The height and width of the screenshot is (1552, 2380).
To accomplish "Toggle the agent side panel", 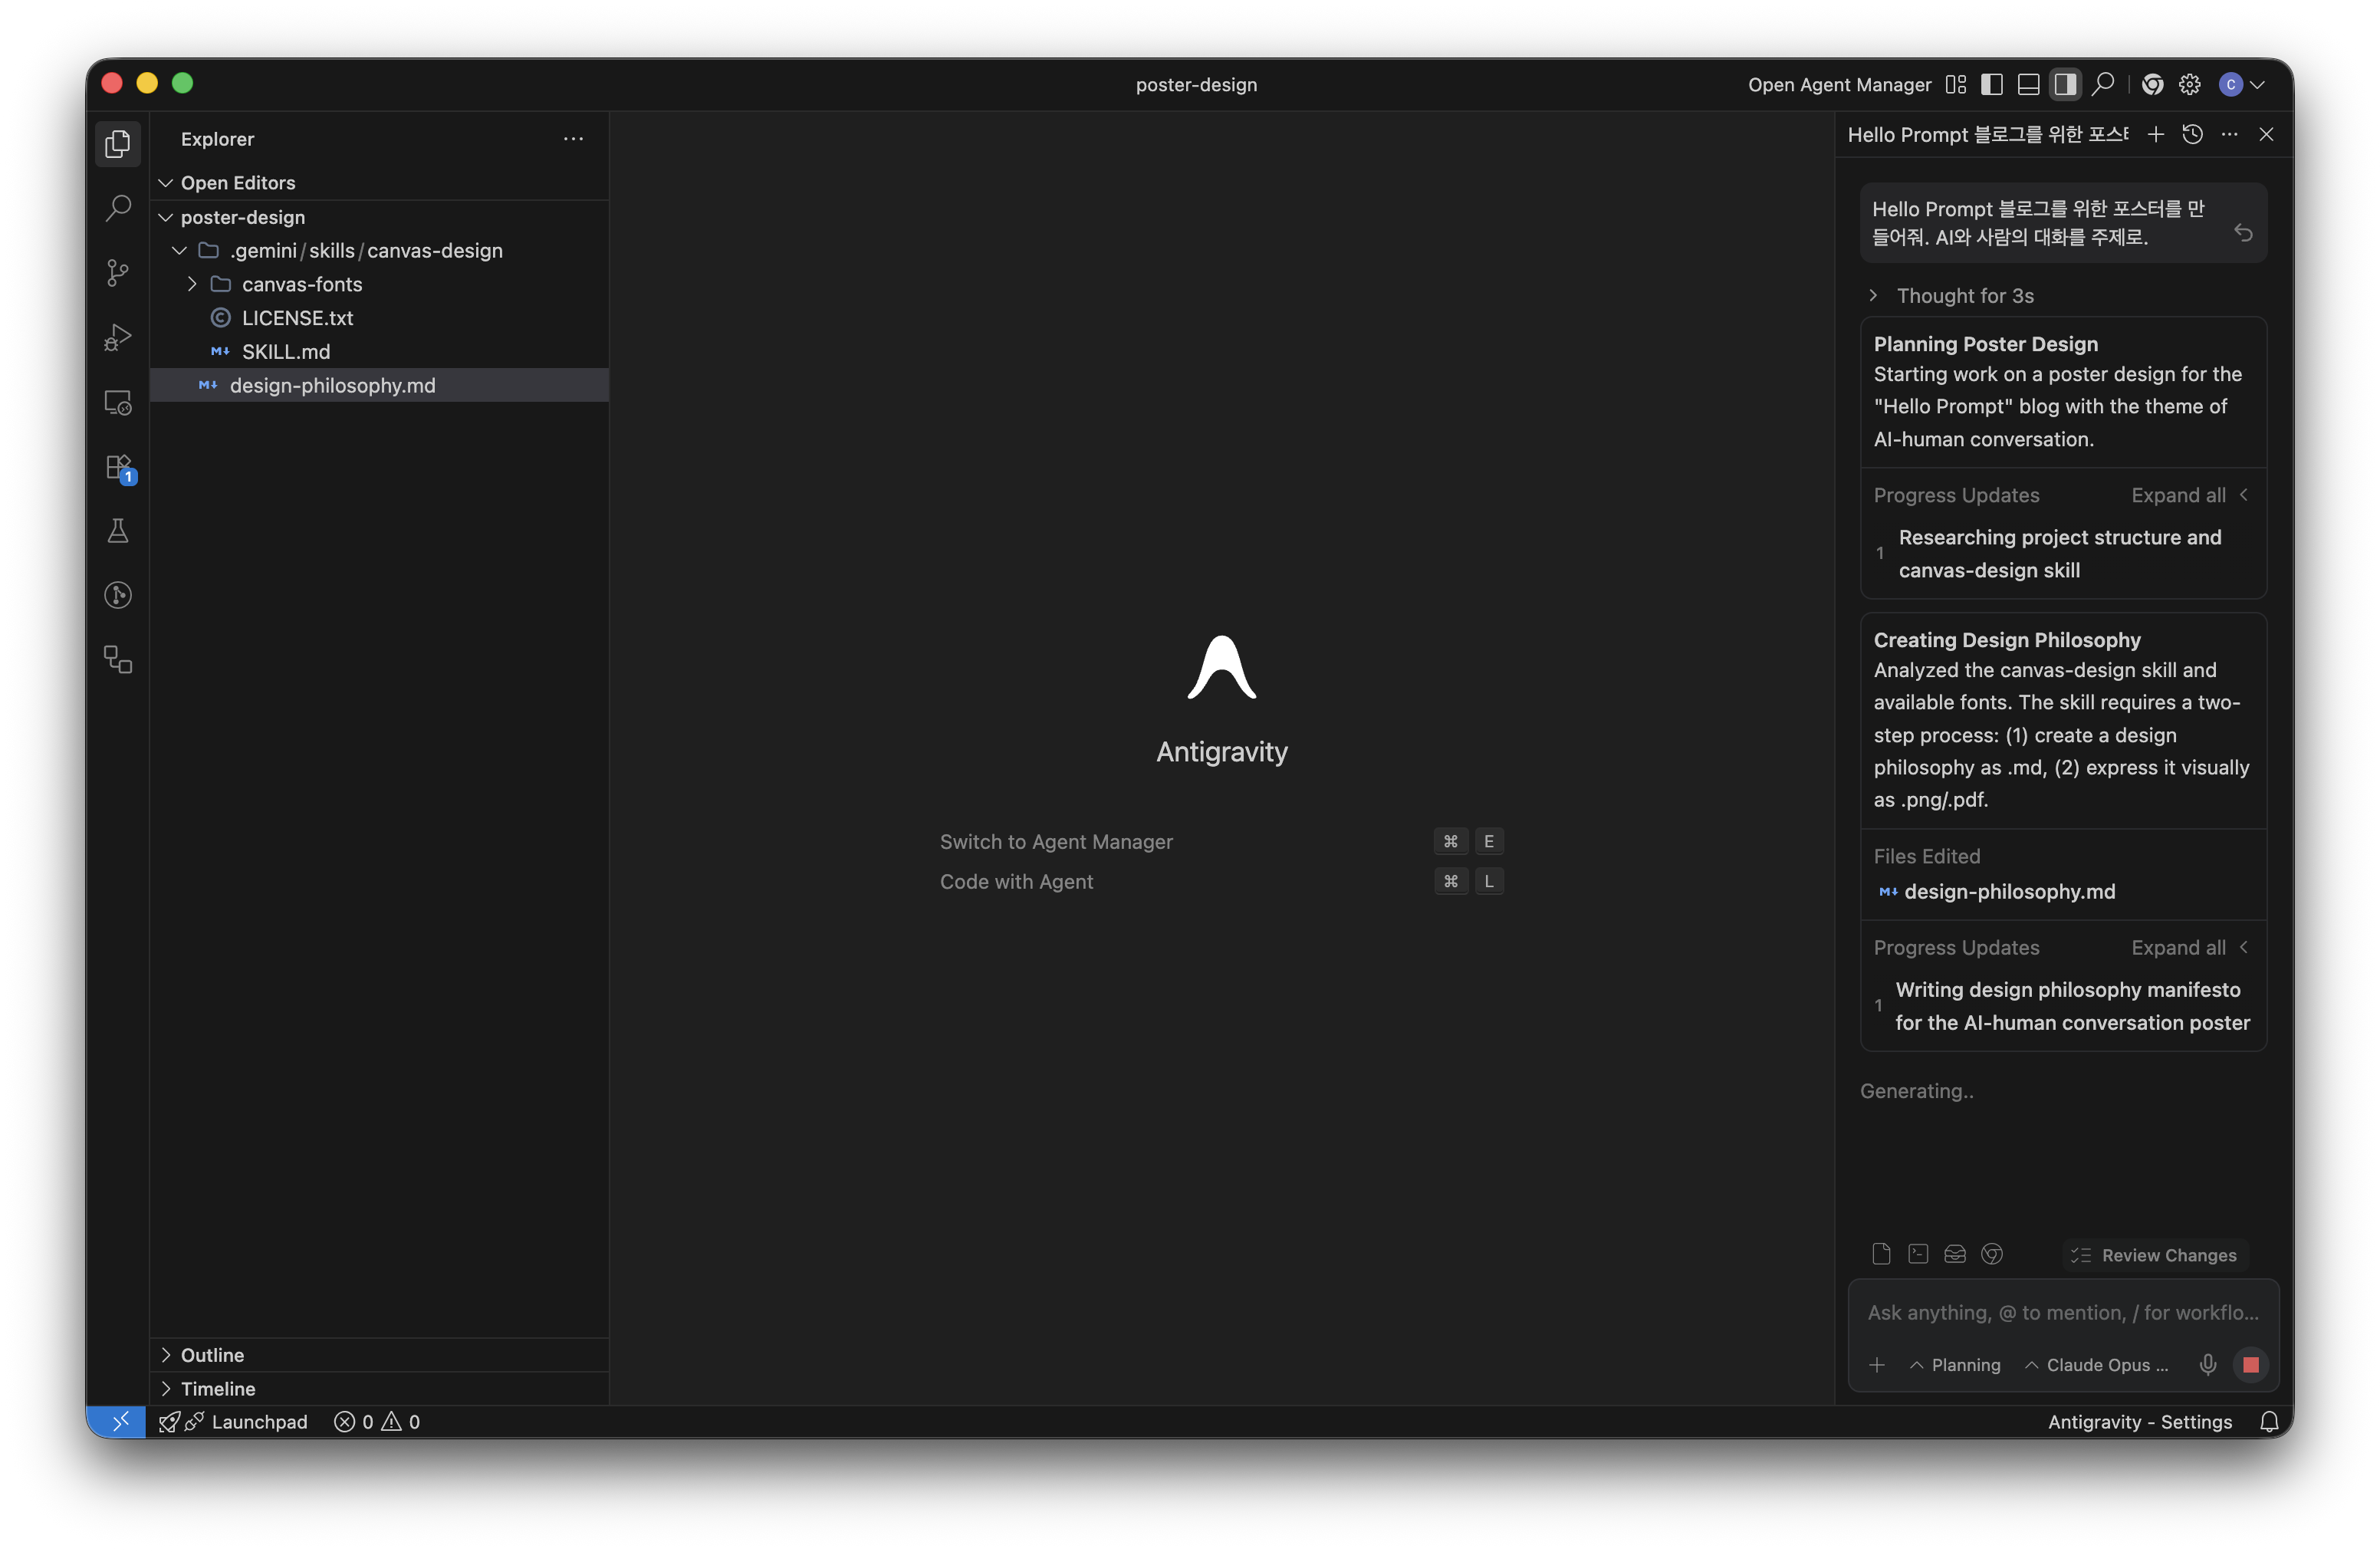I will pos(2065,85).
